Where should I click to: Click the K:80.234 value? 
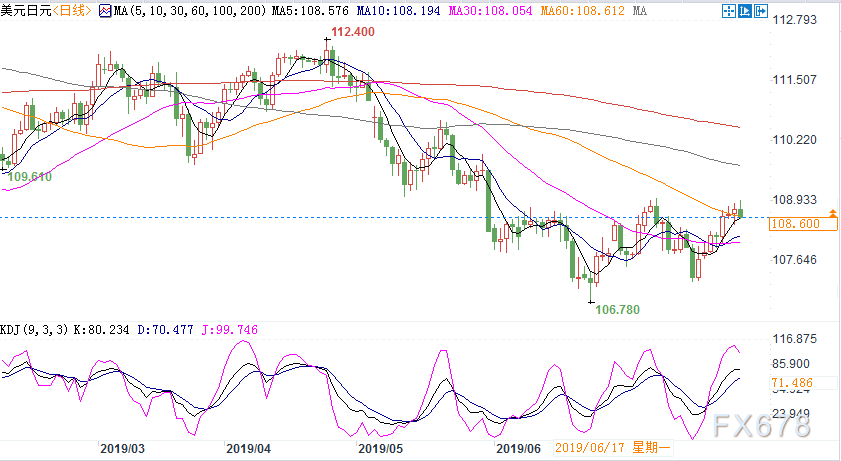tap(101, 330)
